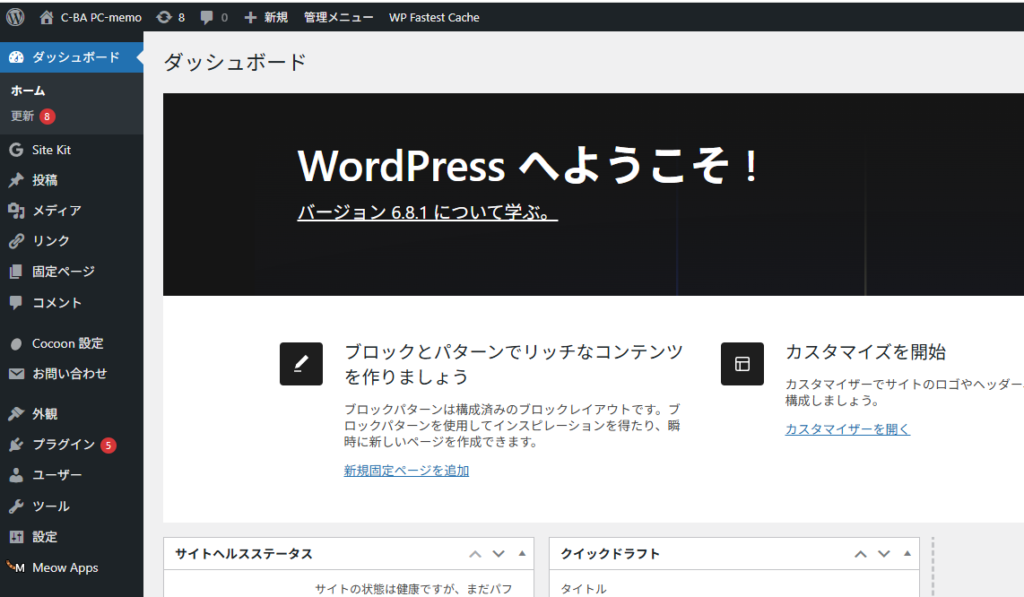Open the メディア (Media) library

tap(56, 211)
